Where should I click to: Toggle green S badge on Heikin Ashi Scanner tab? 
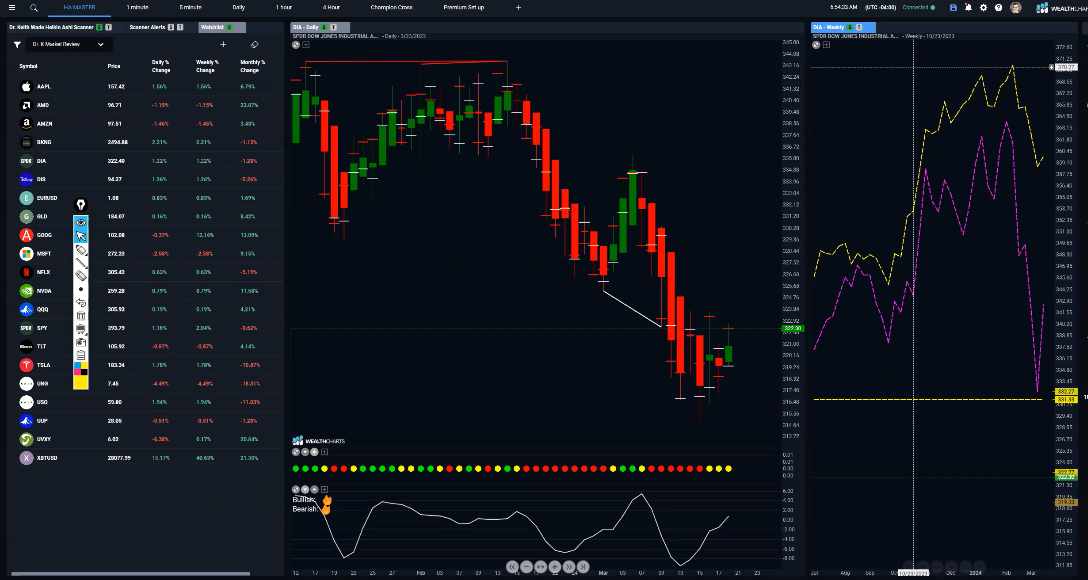[x=99, y=27]
